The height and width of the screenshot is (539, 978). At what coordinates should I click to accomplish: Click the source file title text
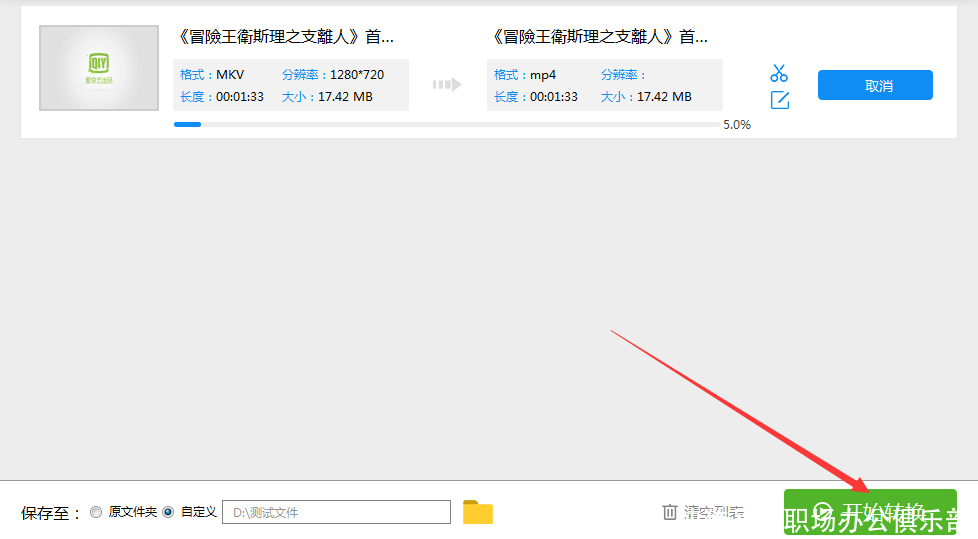tap(286, 37)
